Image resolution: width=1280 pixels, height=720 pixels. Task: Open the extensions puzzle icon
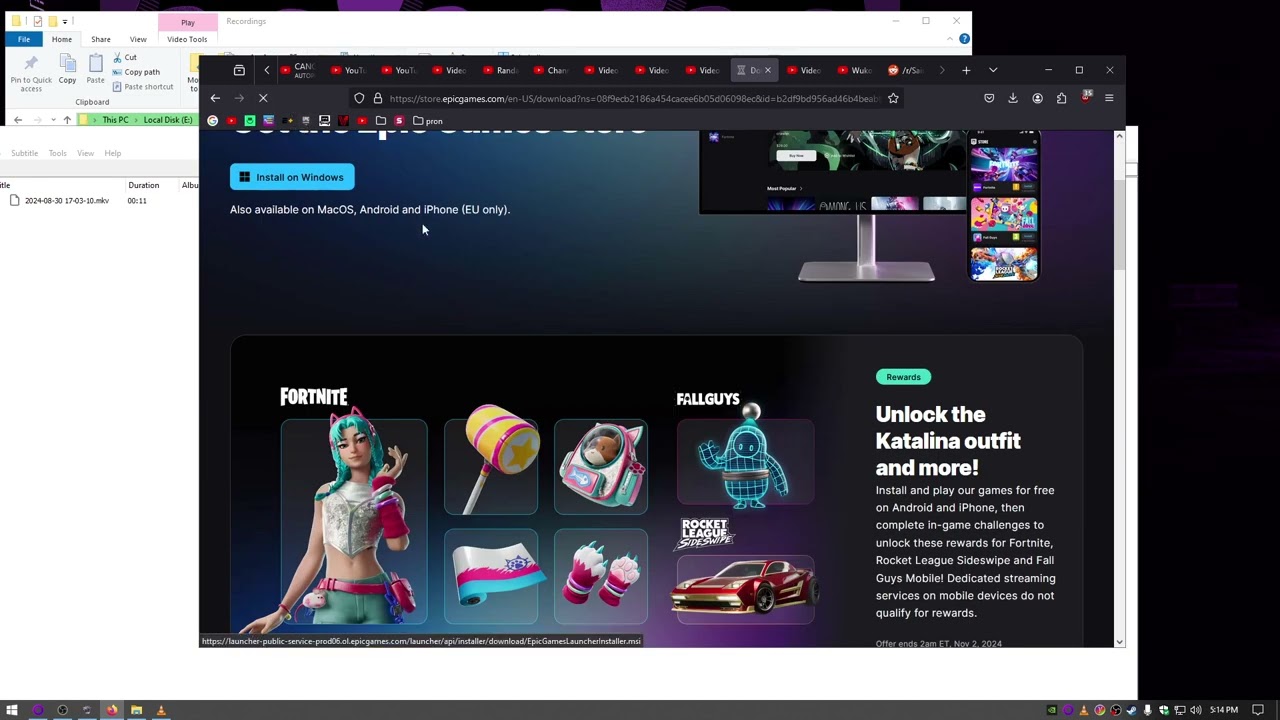click(1061, 98)
